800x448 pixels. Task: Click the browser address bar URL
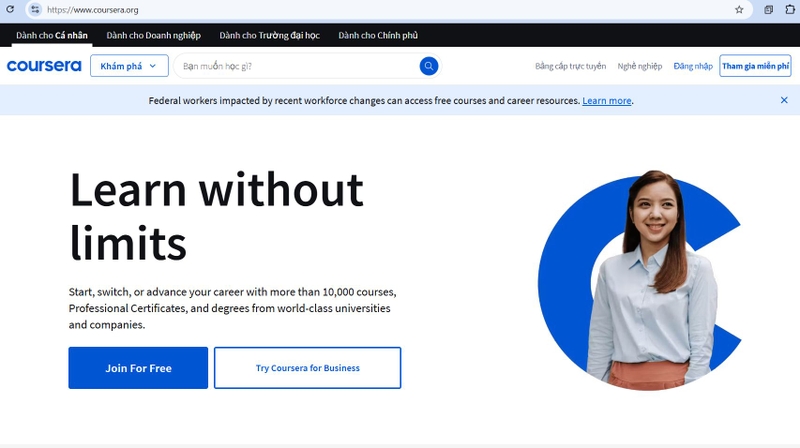pyautogui.click(x=93, y=10)
